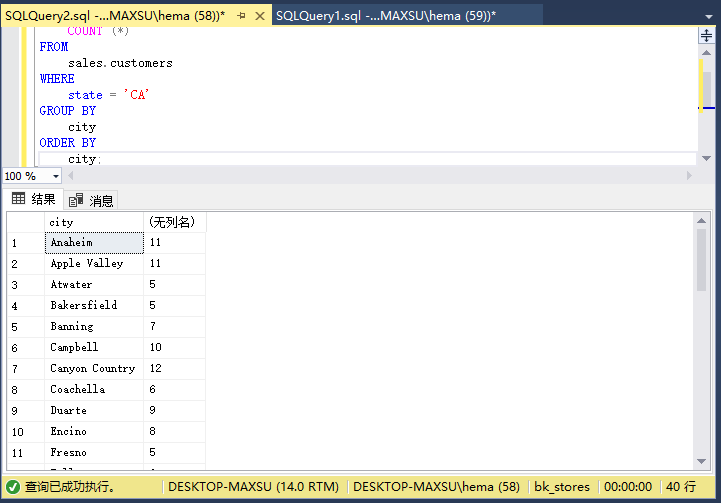The height and width of the screenshot is (503, 721).
Task: Select the Atwater cell
Action: [94, 285]
